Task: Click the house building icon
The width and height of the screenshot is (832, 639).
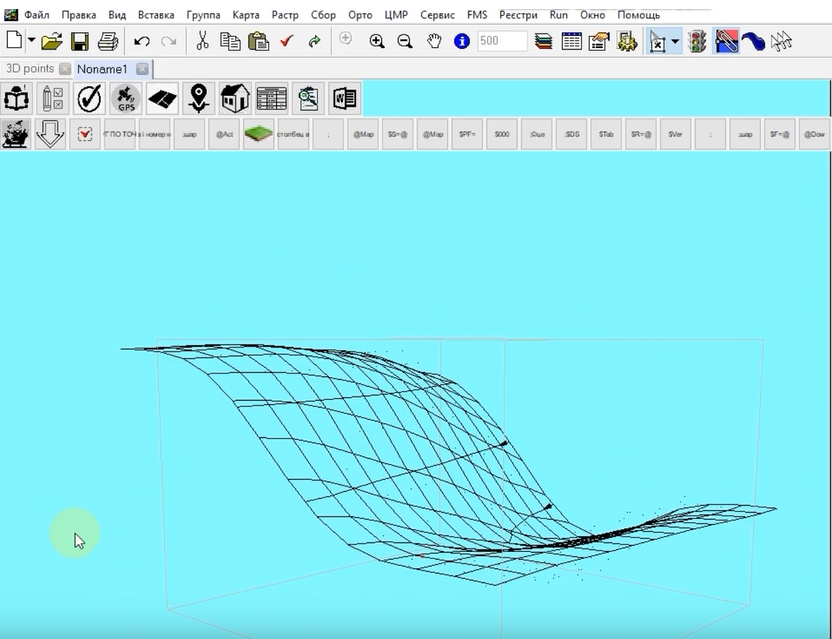Action: tap(235, 98)
